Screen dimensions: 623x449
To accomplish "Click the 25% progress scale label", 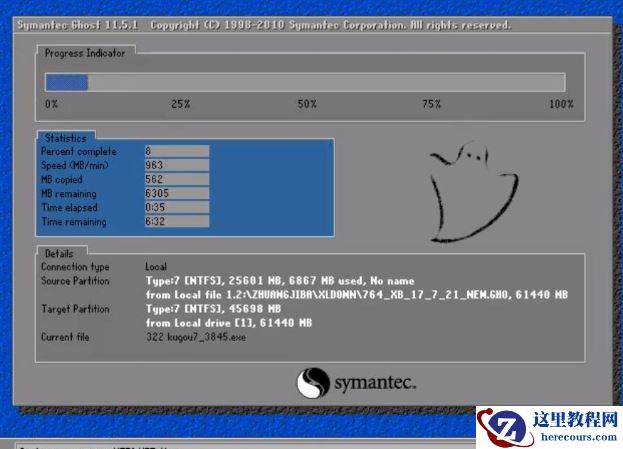I will click(x=181, y=104).
